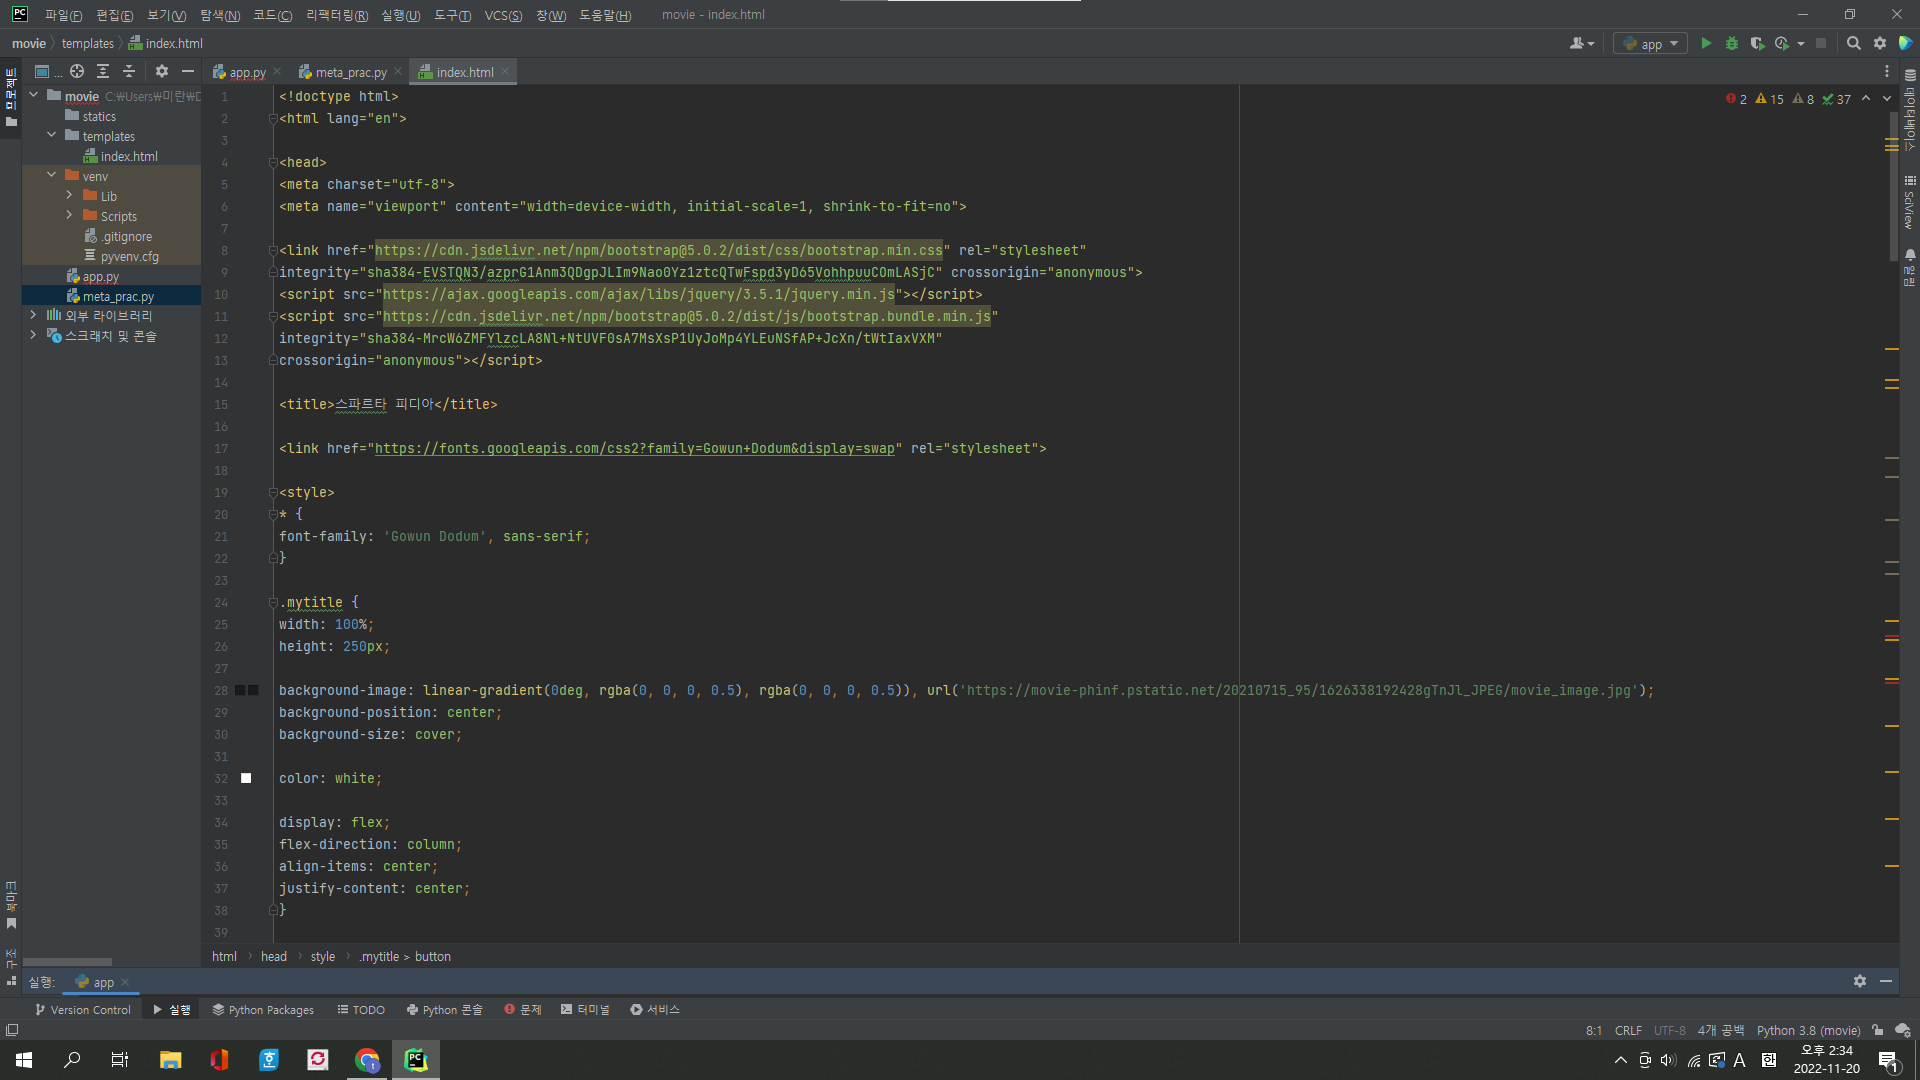
Task: Expand the Lib folder
Action: click(x=69, y=196)
